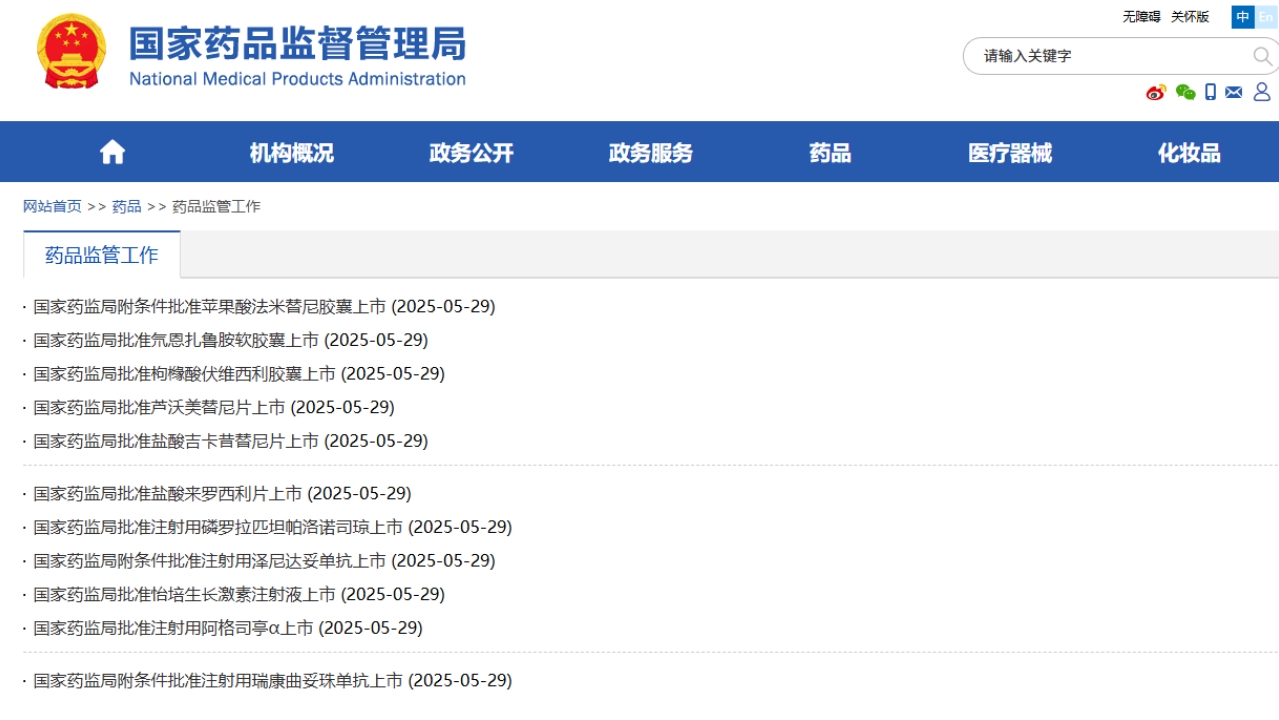
Task: Open the Weibo social icon
Action: pyautogui.click(x=1156, y=92)
